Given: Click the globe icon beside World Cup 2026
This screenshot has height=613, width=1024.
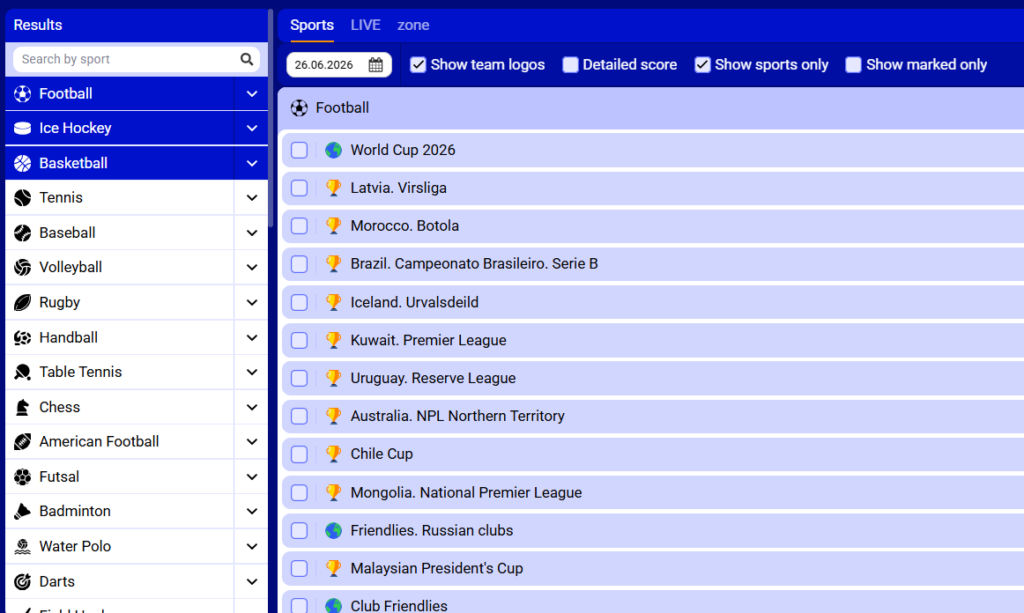Looking at the screenshot, I should (334, 150).
